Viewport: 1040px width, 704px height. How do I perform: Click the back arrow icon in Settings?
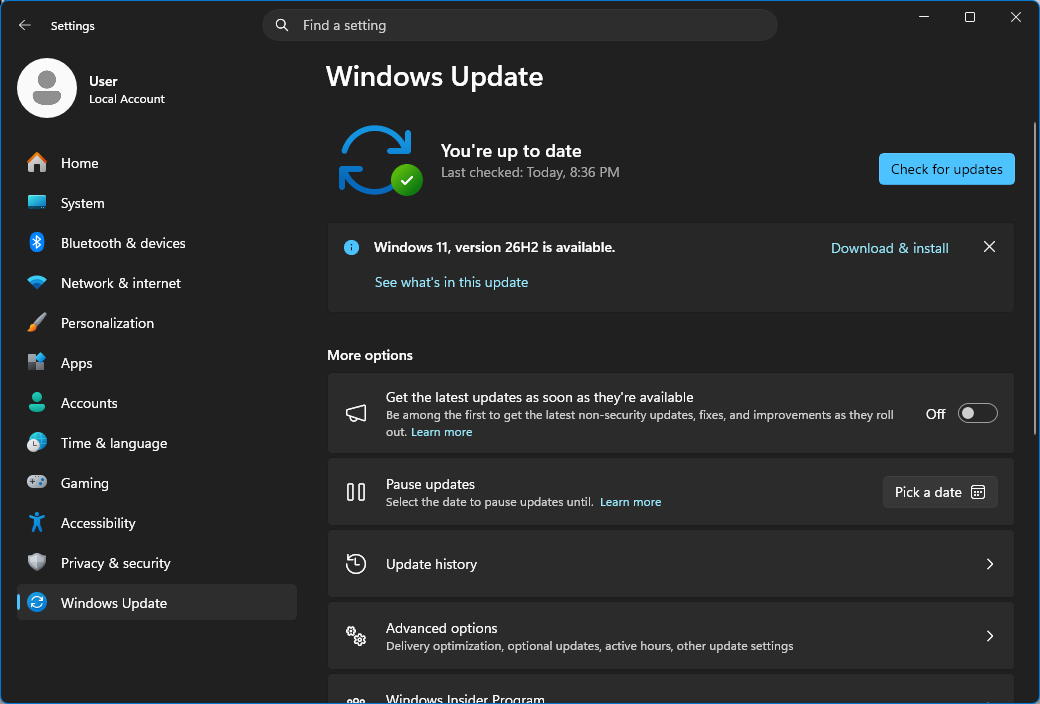point(25,25)
